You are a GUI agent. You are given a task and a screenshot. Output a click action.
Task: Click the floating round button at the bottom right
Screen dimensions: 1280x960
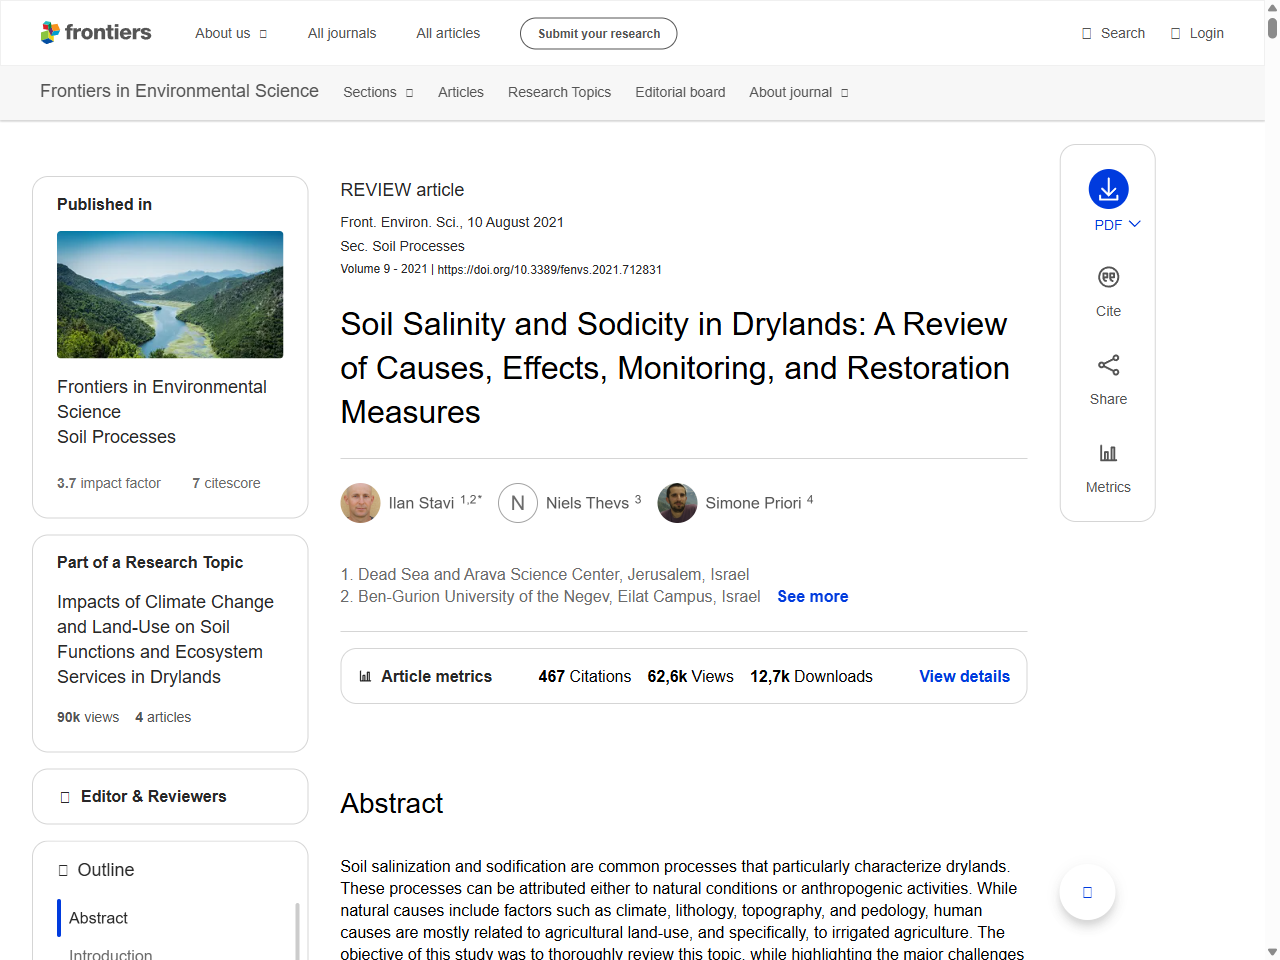click(1087, 892)
